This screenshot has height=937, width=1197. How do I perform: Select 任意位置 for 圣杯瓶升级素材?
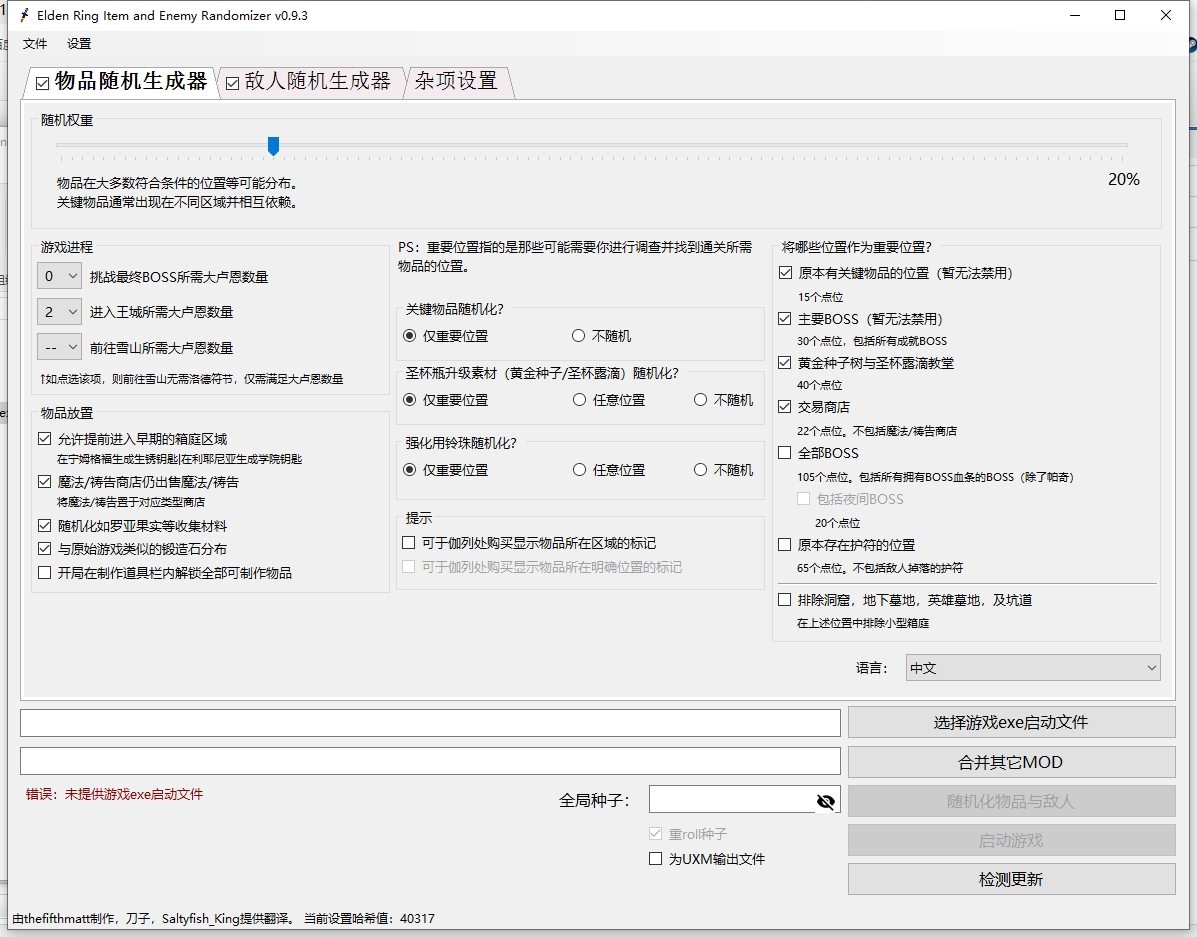pos(579,400)
